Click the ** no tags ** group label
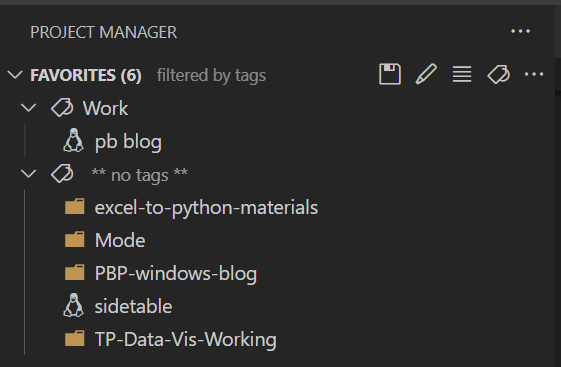 [x=140, y=175]
